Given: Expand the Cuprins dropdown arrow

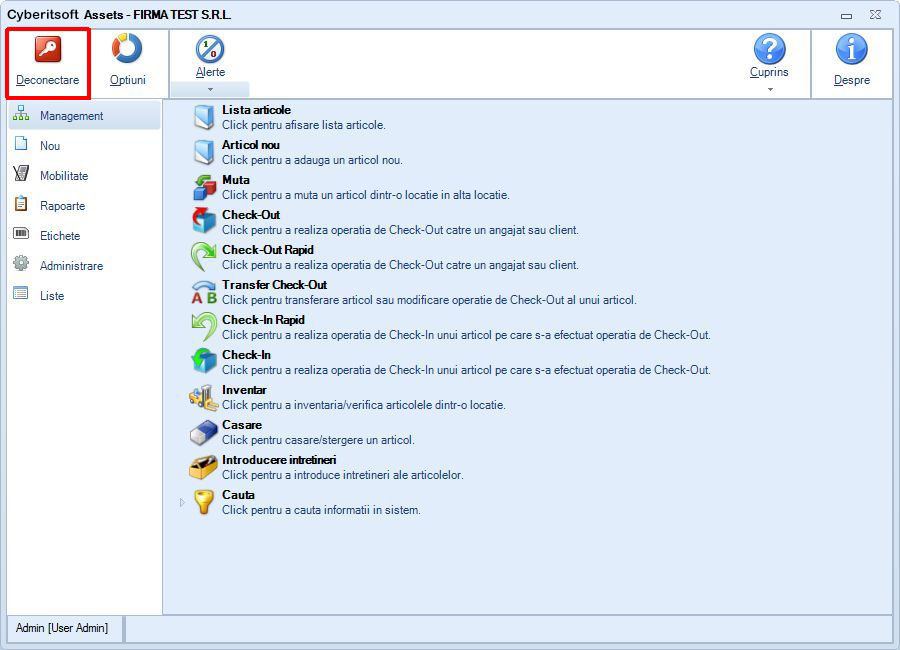Looking at the screenshot, I should pos(770,90).
